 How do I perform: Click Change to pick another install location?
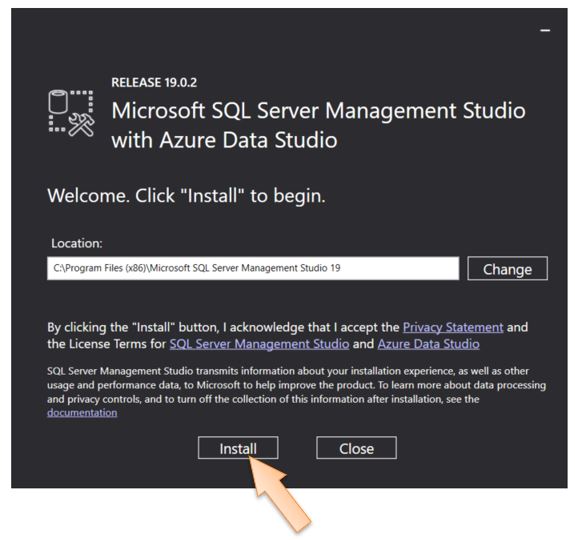coord(508,269)
